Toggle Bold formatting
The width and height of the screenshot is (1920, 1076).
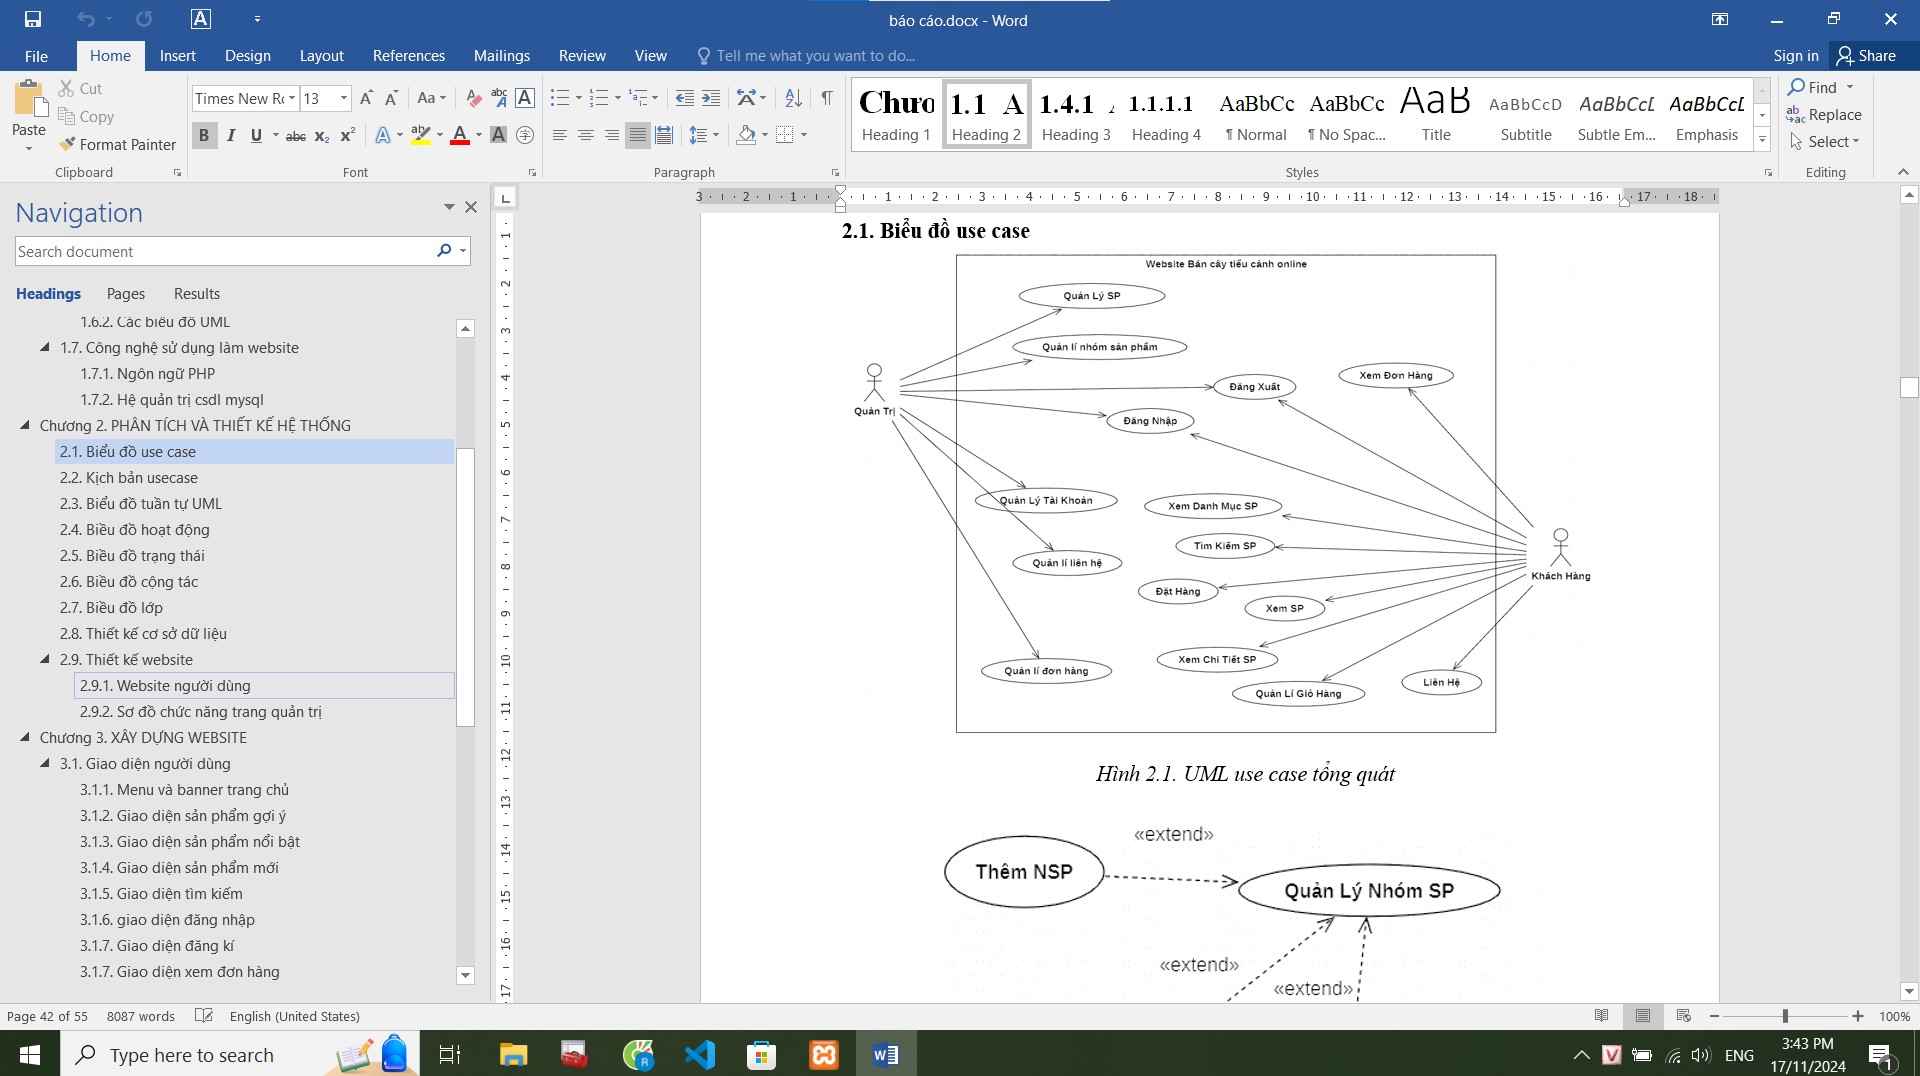[204, 135]
